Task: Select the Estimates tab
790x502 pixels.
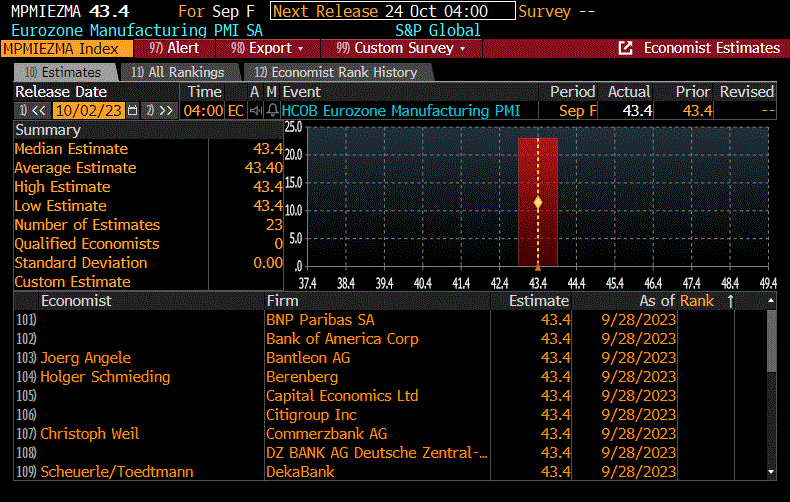Action: coord(64,73)
